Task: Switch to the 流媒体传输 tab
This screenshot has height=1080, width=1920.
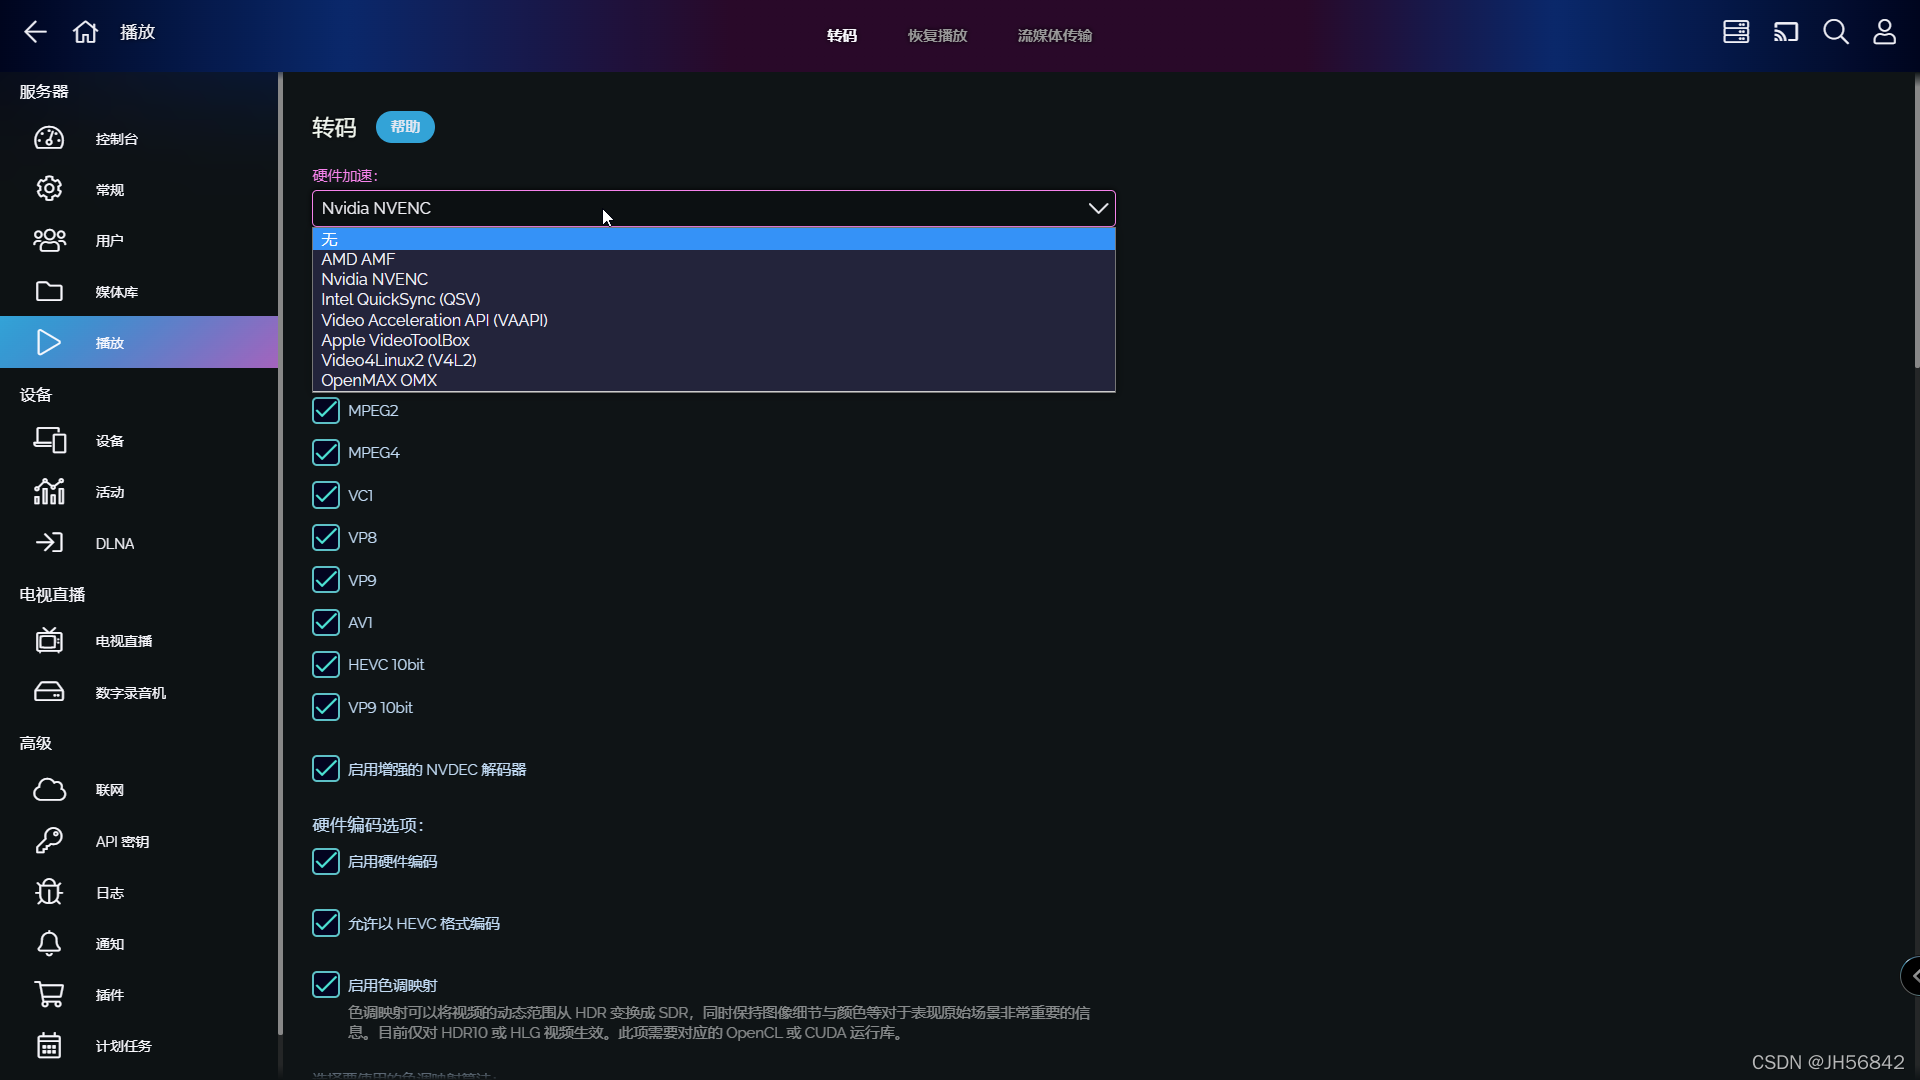Action: [x=1054, y=35]
